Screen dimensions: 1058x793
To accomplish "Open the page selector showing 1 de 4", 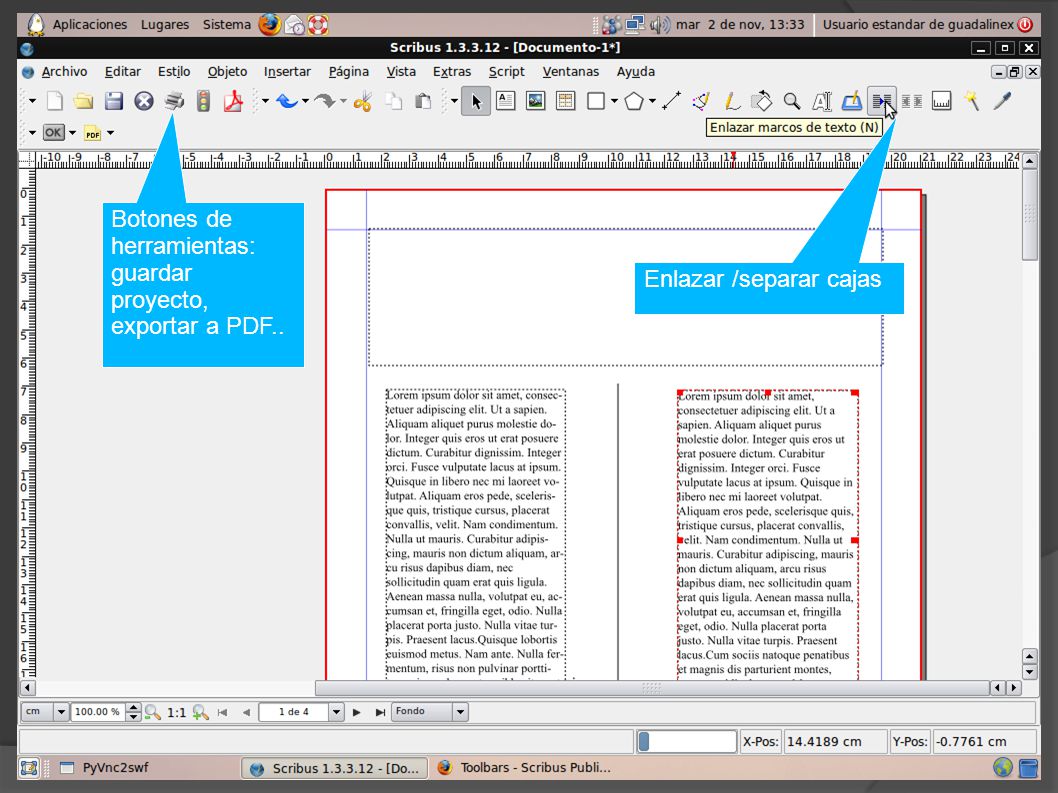I will pos(302,712).
